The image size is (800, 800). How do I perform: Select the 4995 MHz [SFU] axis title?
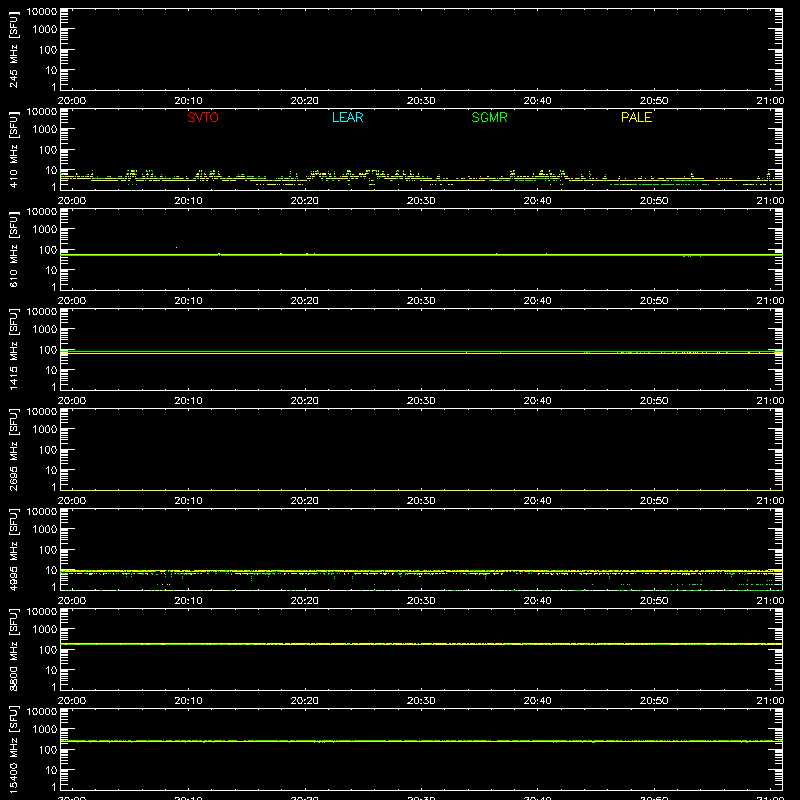click(13, 549)
